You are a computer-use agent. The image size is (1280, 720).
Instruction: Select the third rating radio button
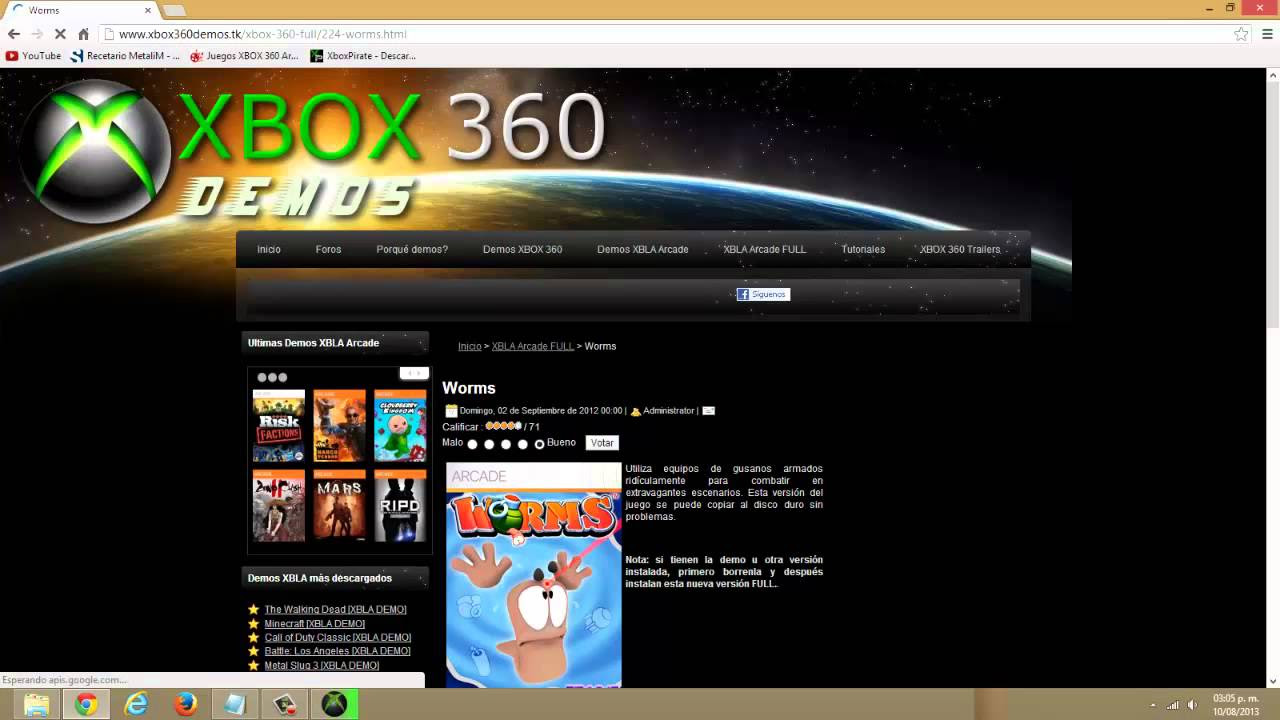(506, 444)
